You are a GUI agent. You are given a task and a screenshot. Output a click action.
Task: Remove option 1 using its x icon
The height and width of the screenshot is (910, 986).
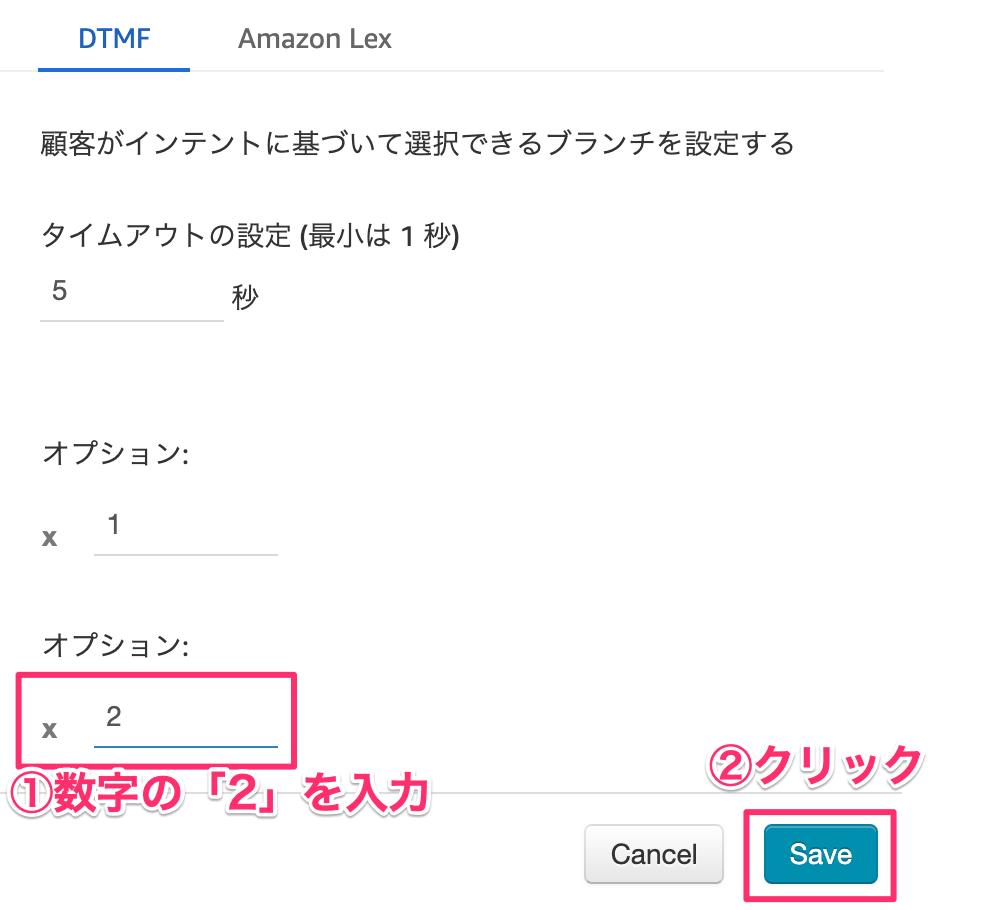click(x=49, y=538)
